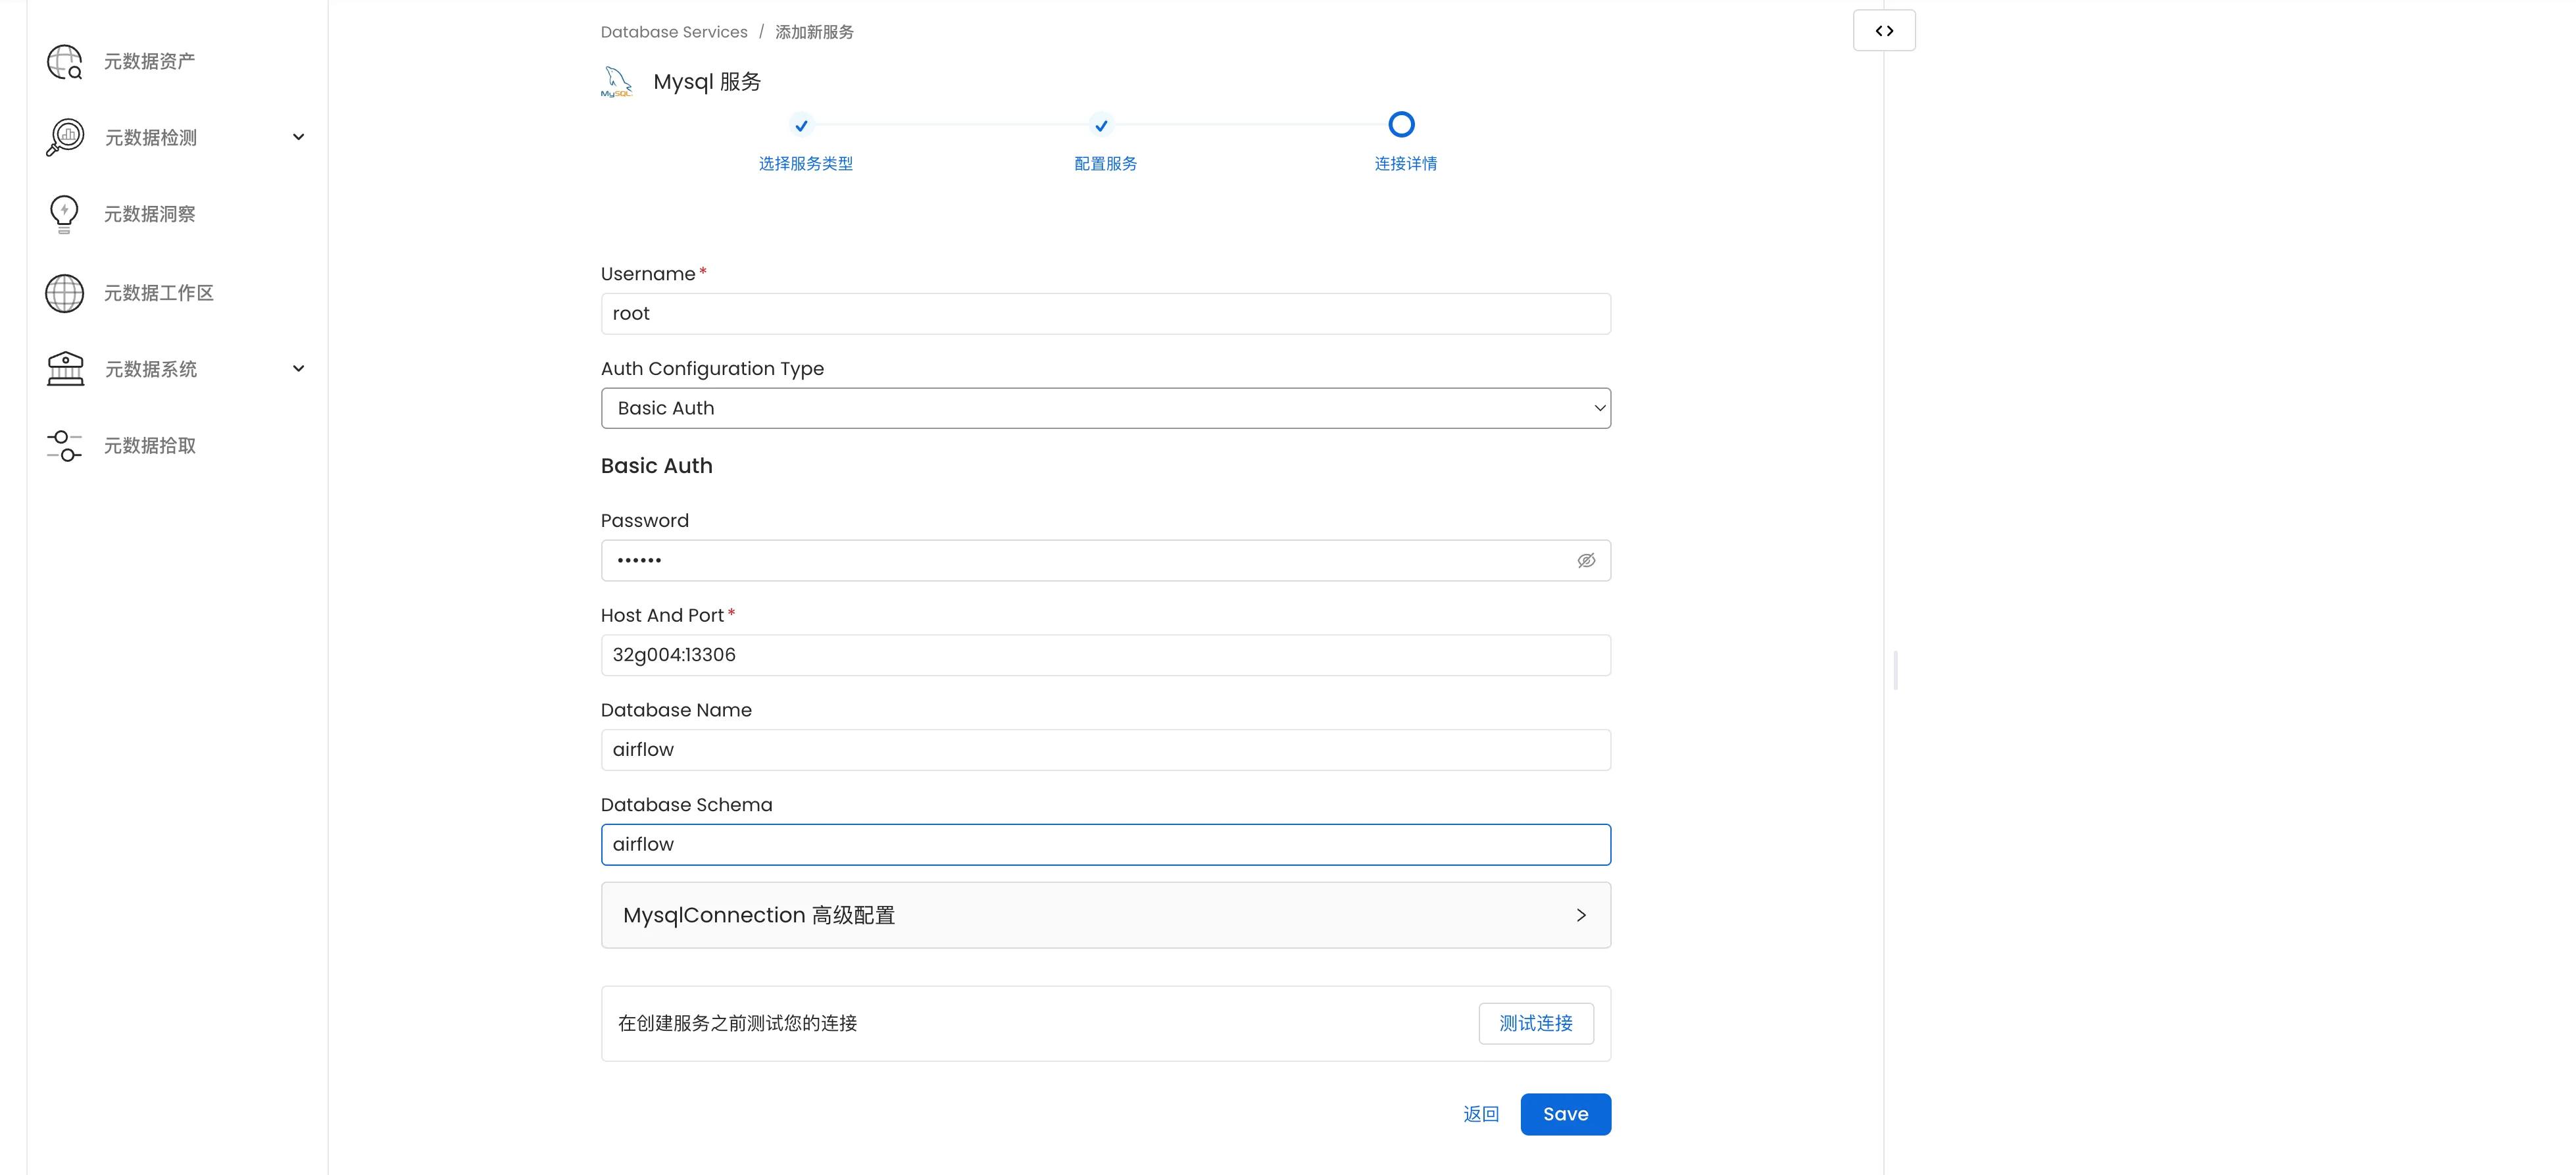Click the Save button
The height and width of the screenshot is (1175, 2576).
[x=1565, y=1114]
